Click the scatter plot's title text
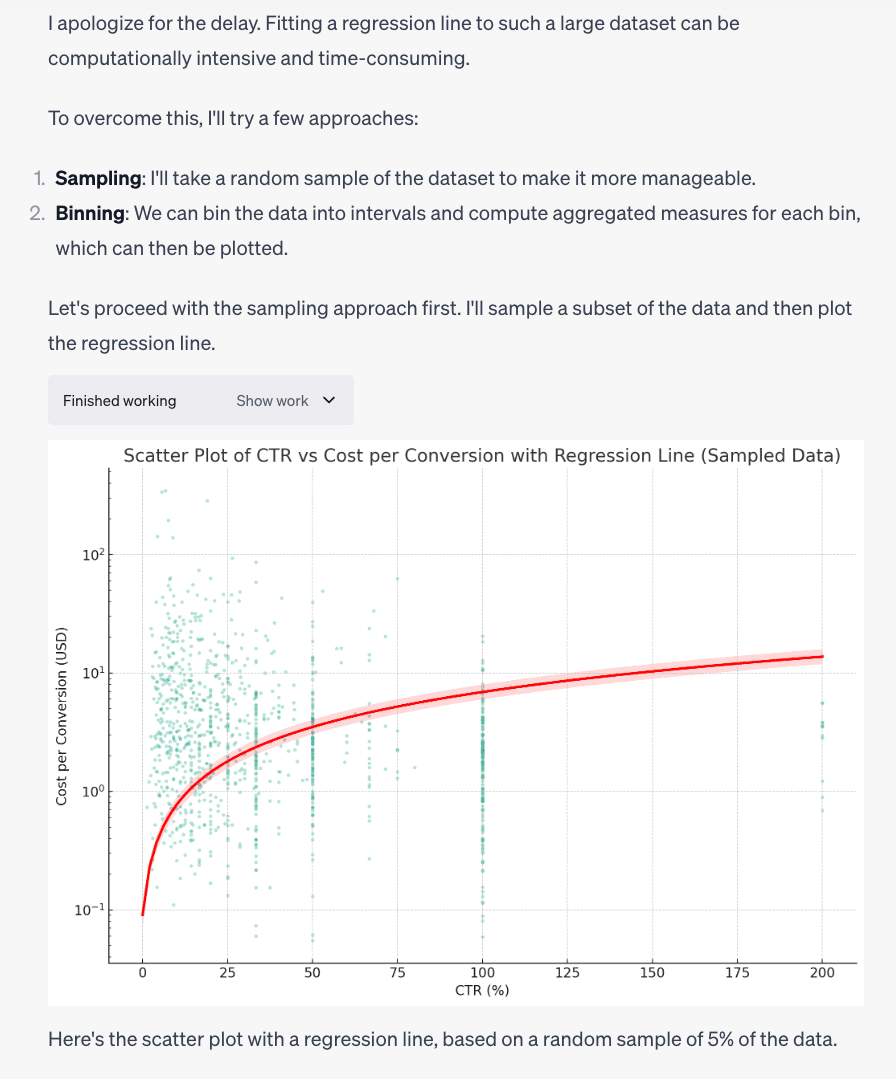The image size is (896, 1079). 481,456
